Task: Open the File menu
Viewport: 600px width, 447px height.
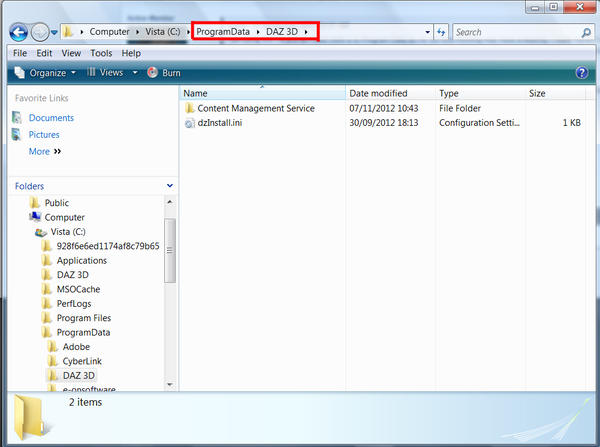Action: (20, 53)
